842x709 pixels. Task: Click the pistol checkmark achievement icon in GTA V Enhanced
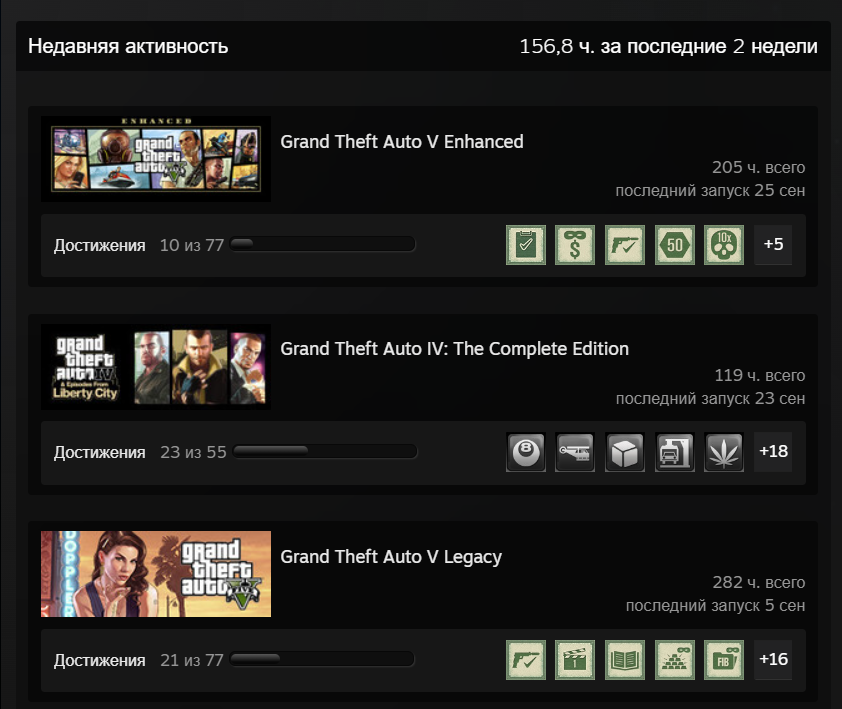(x=625, y=245)
